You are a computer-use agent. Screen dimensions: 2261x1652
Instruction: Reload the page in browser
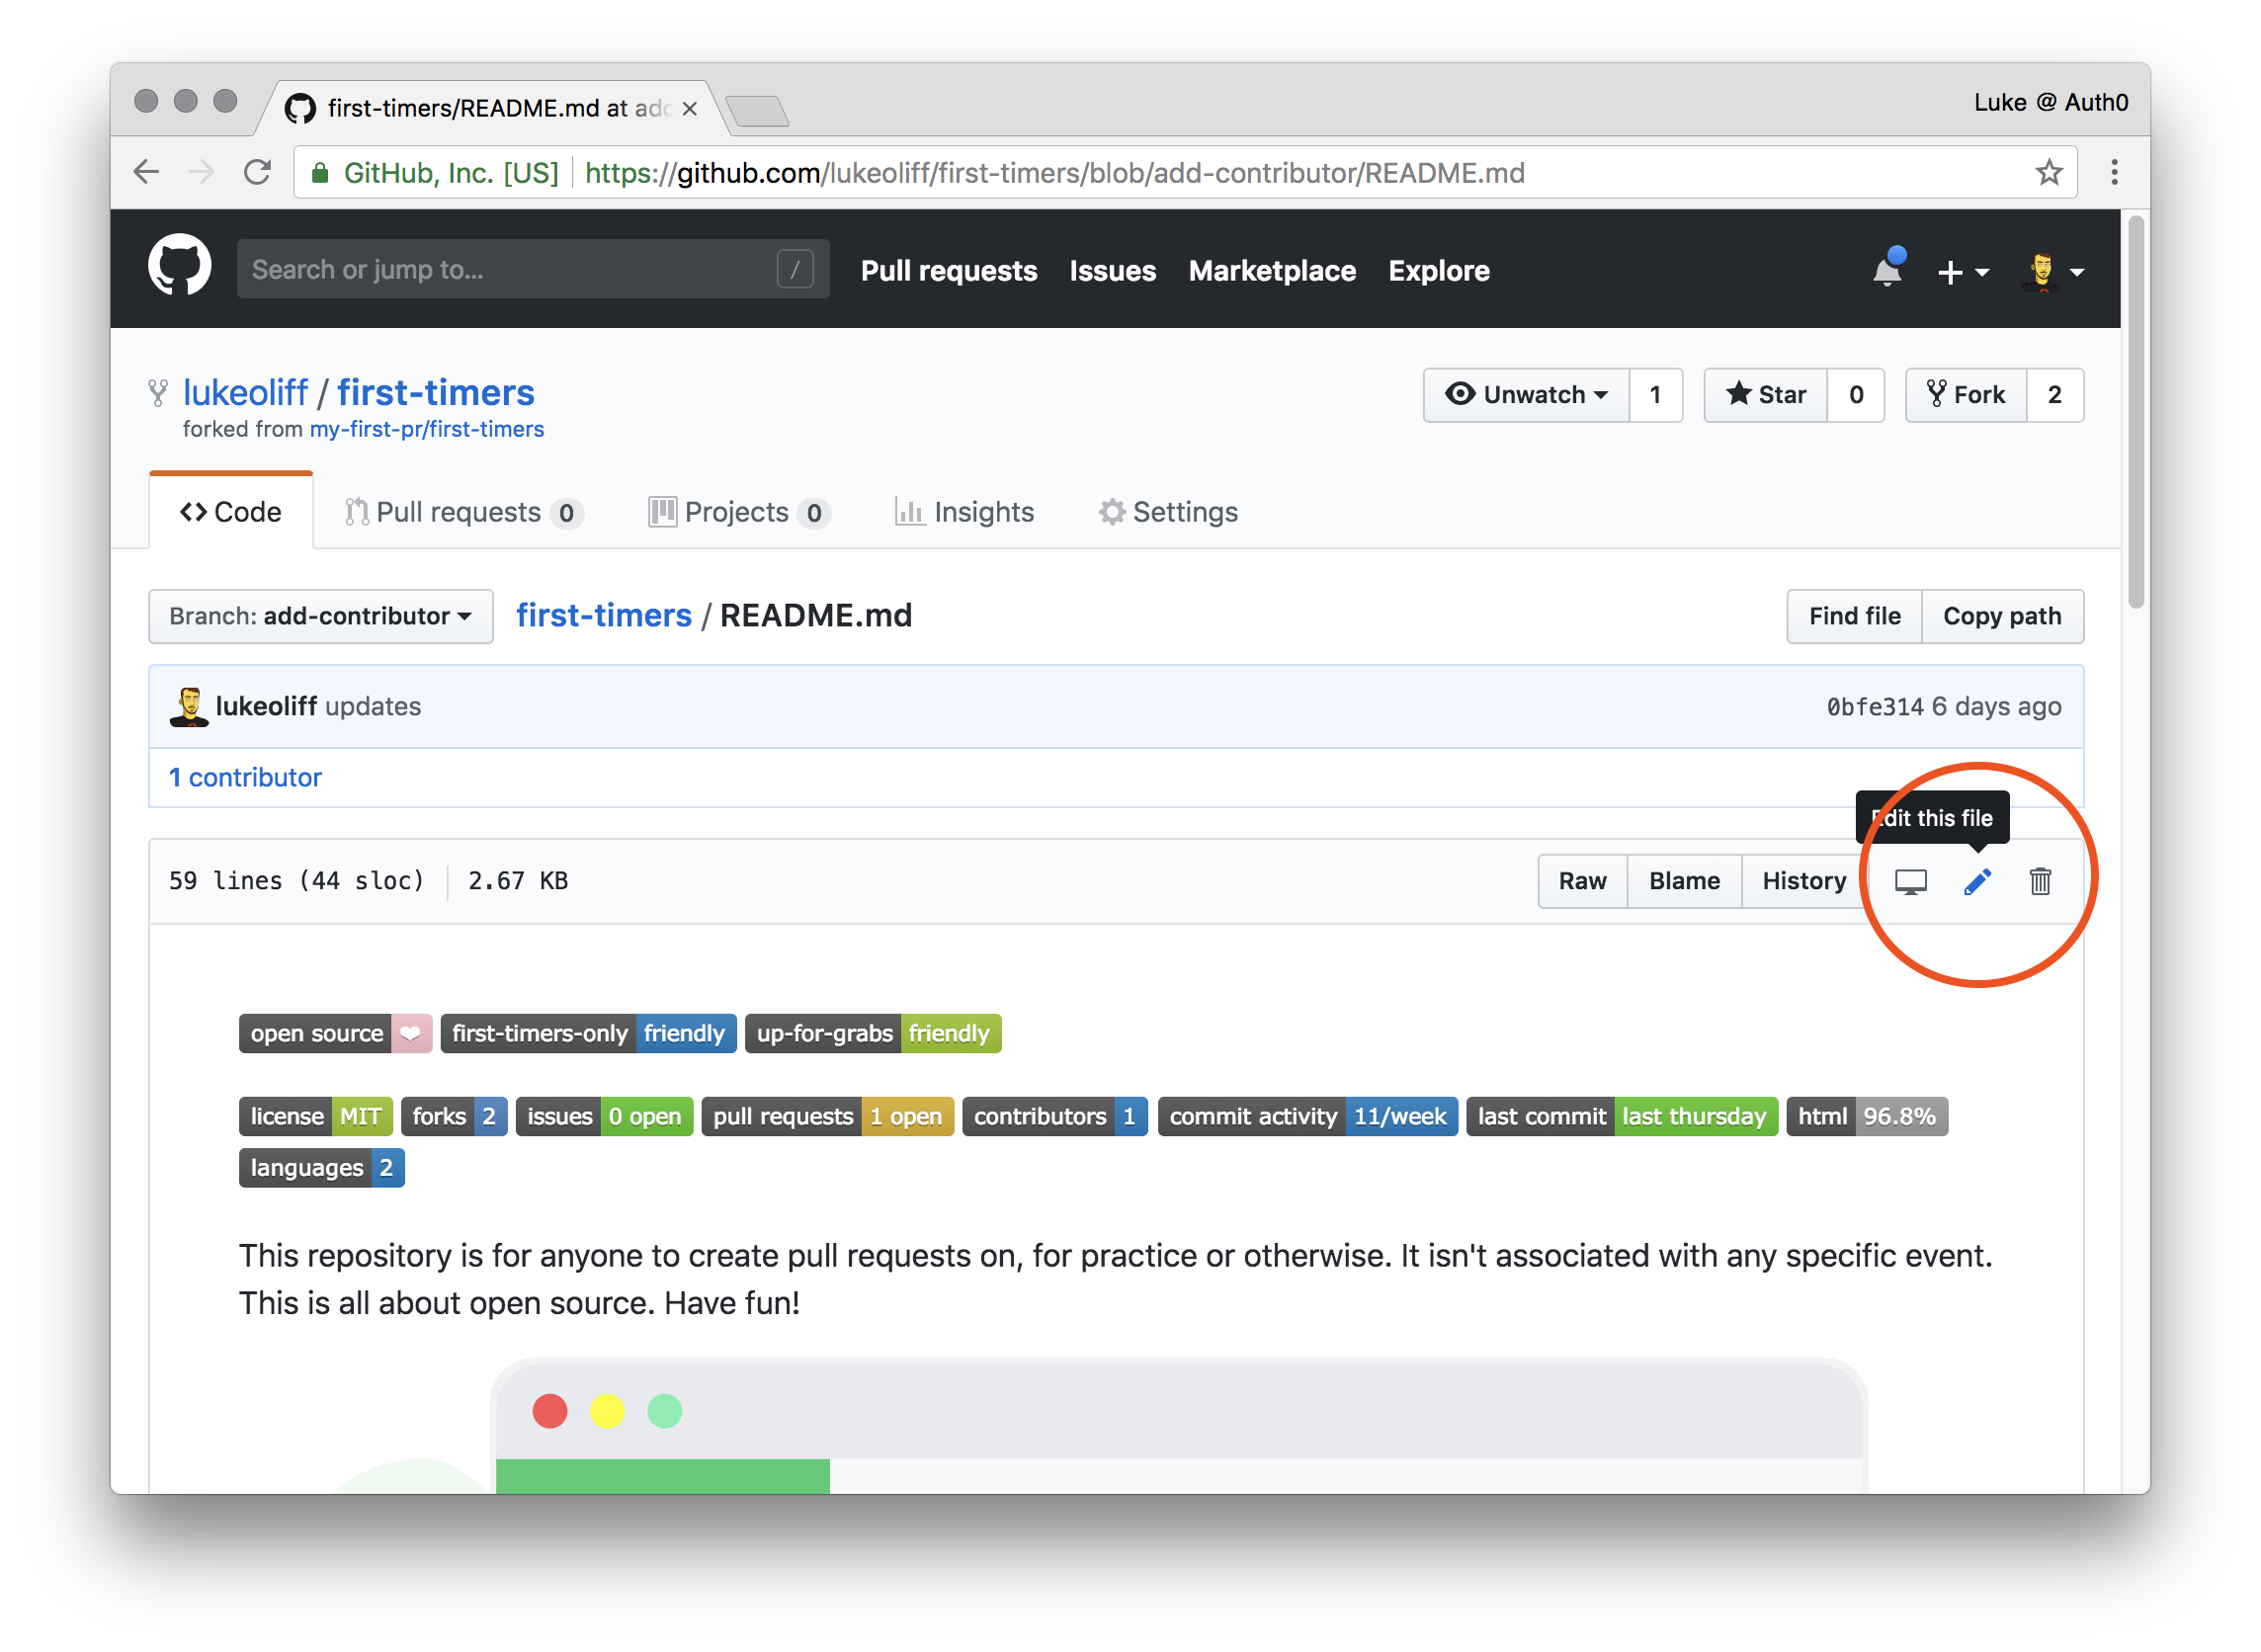coord(258,173)
